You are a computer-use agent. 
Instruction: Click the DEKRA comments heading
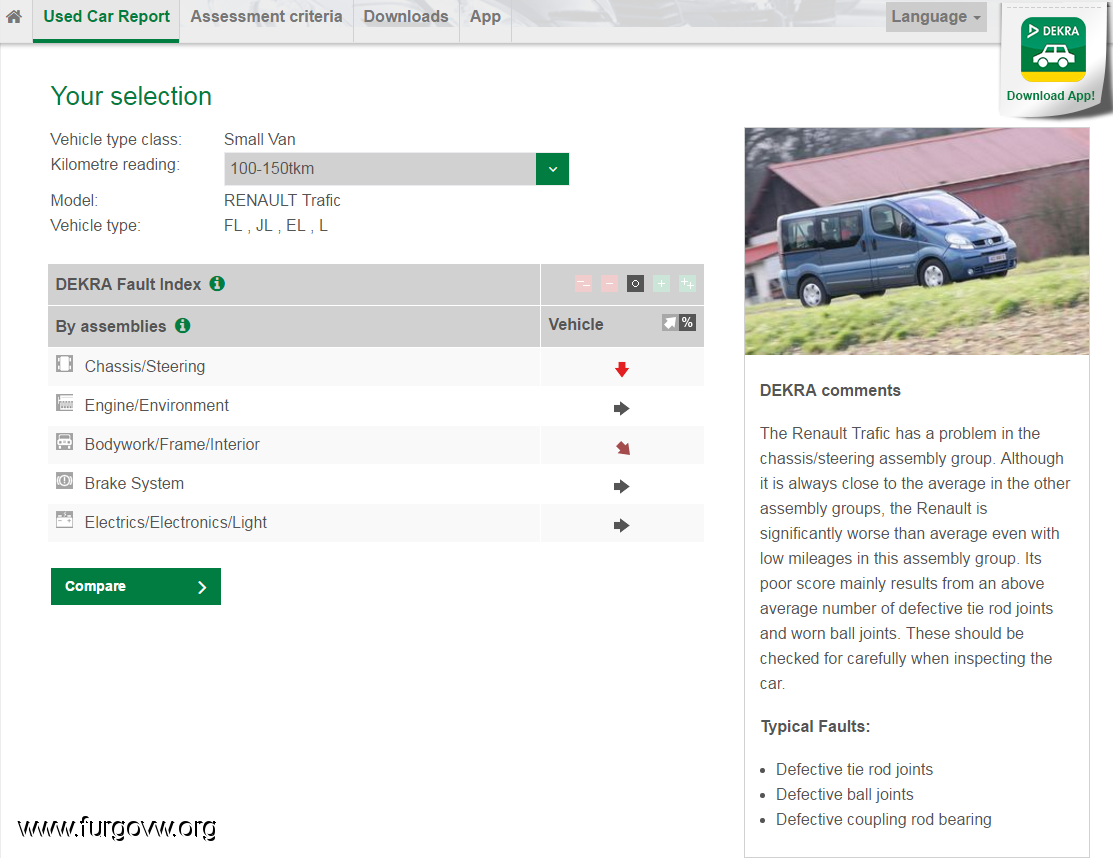(830, 390)
